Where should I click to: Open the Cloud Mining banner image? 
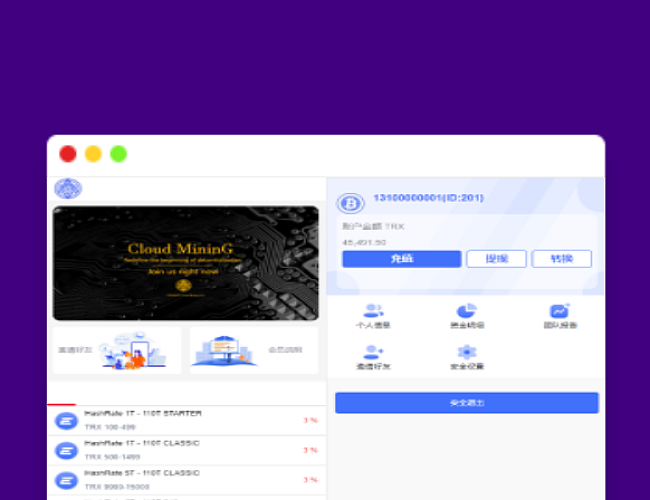[x=185, y=263]
